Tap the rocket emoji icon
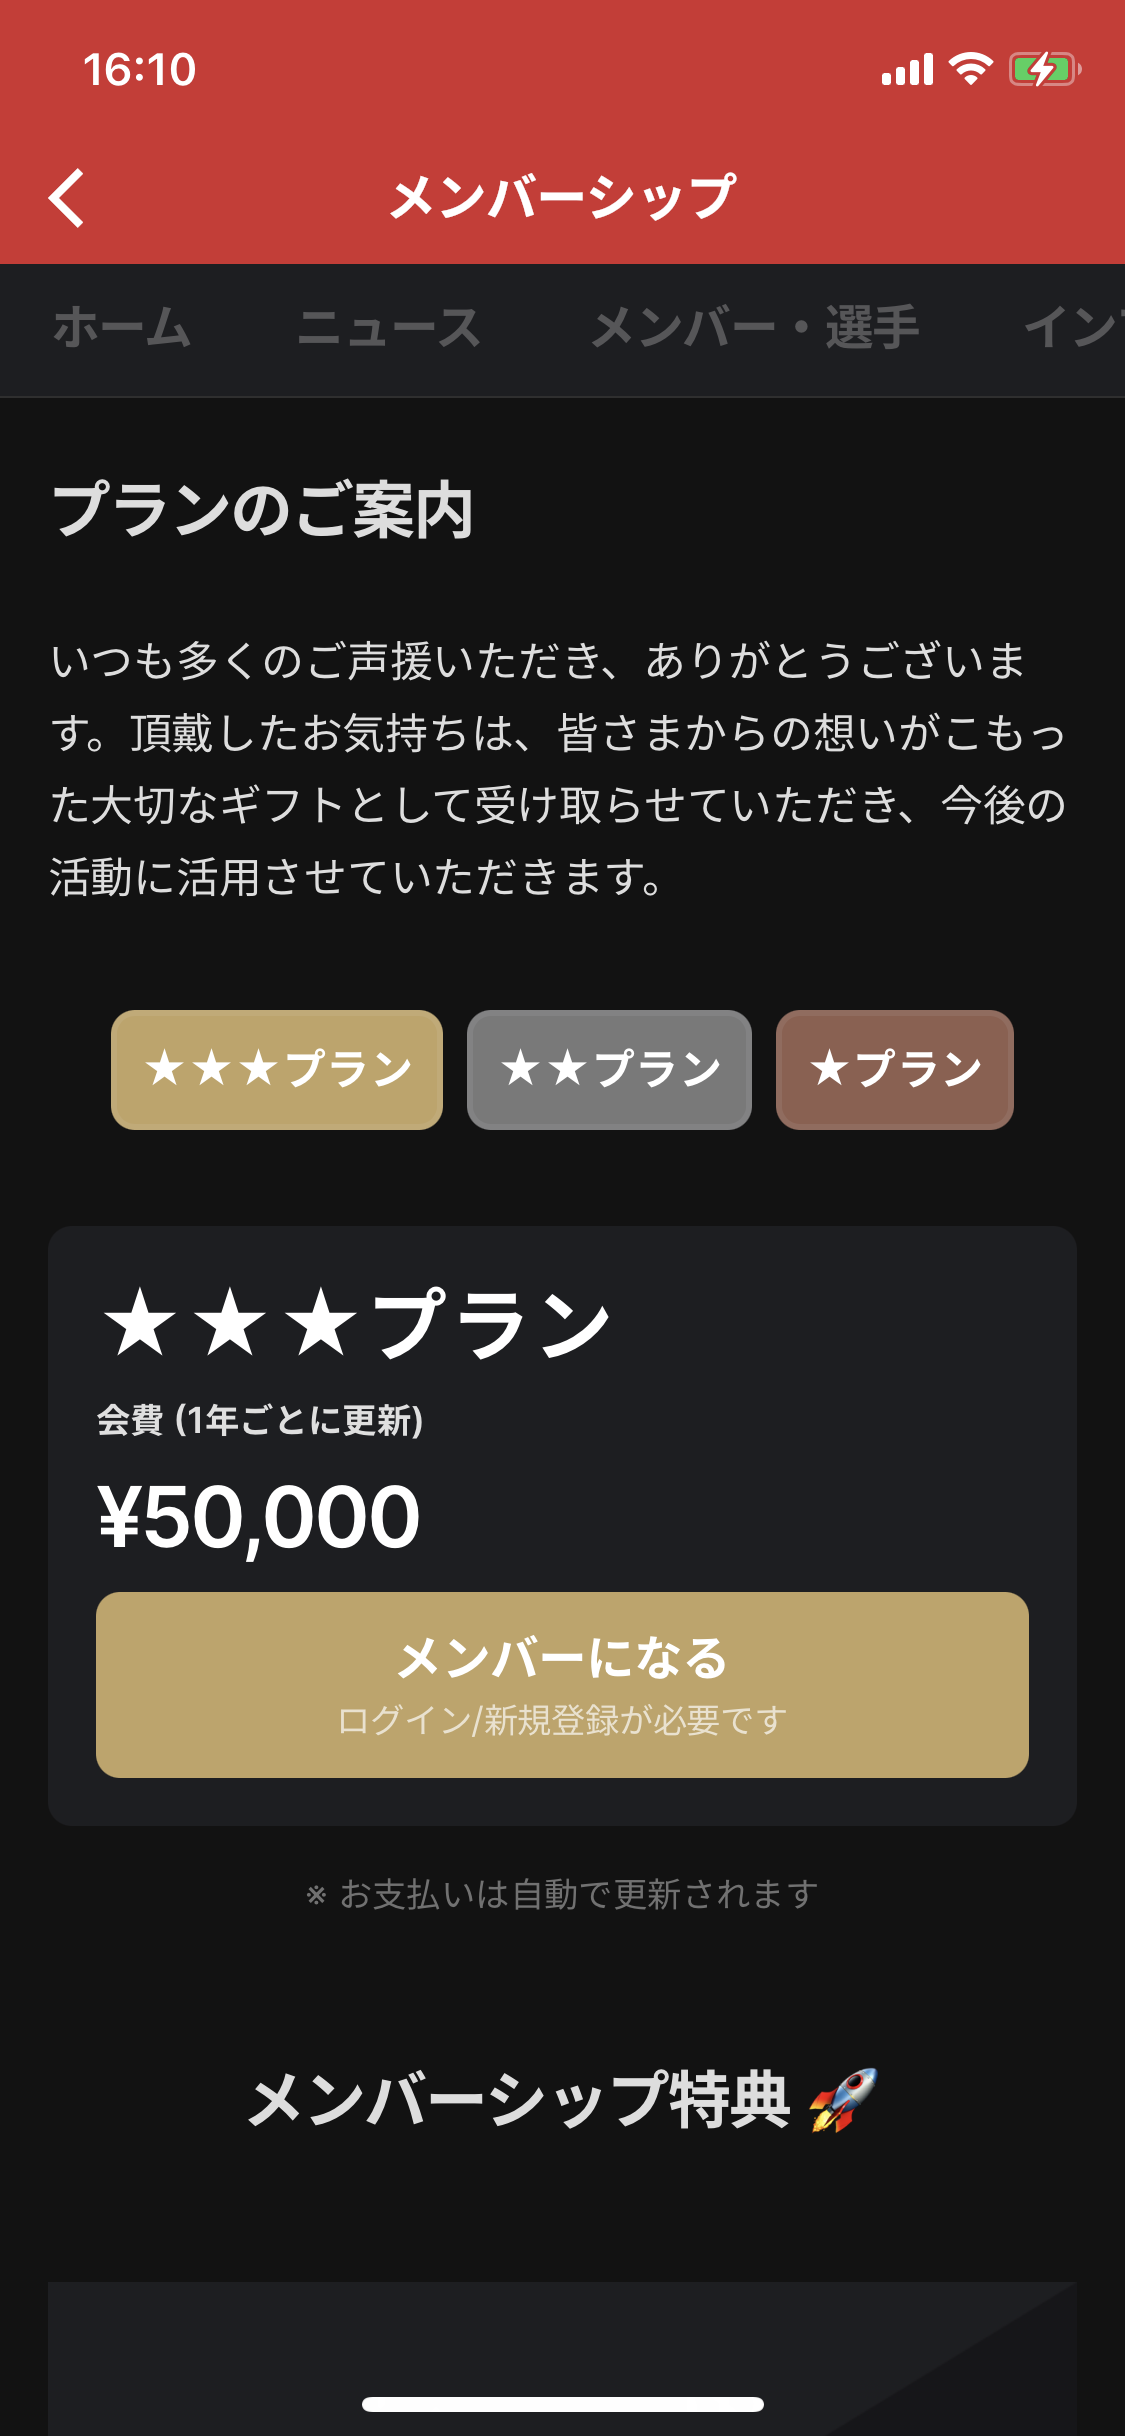This screenshot has height=2436, width=1125. (843, 2100)
